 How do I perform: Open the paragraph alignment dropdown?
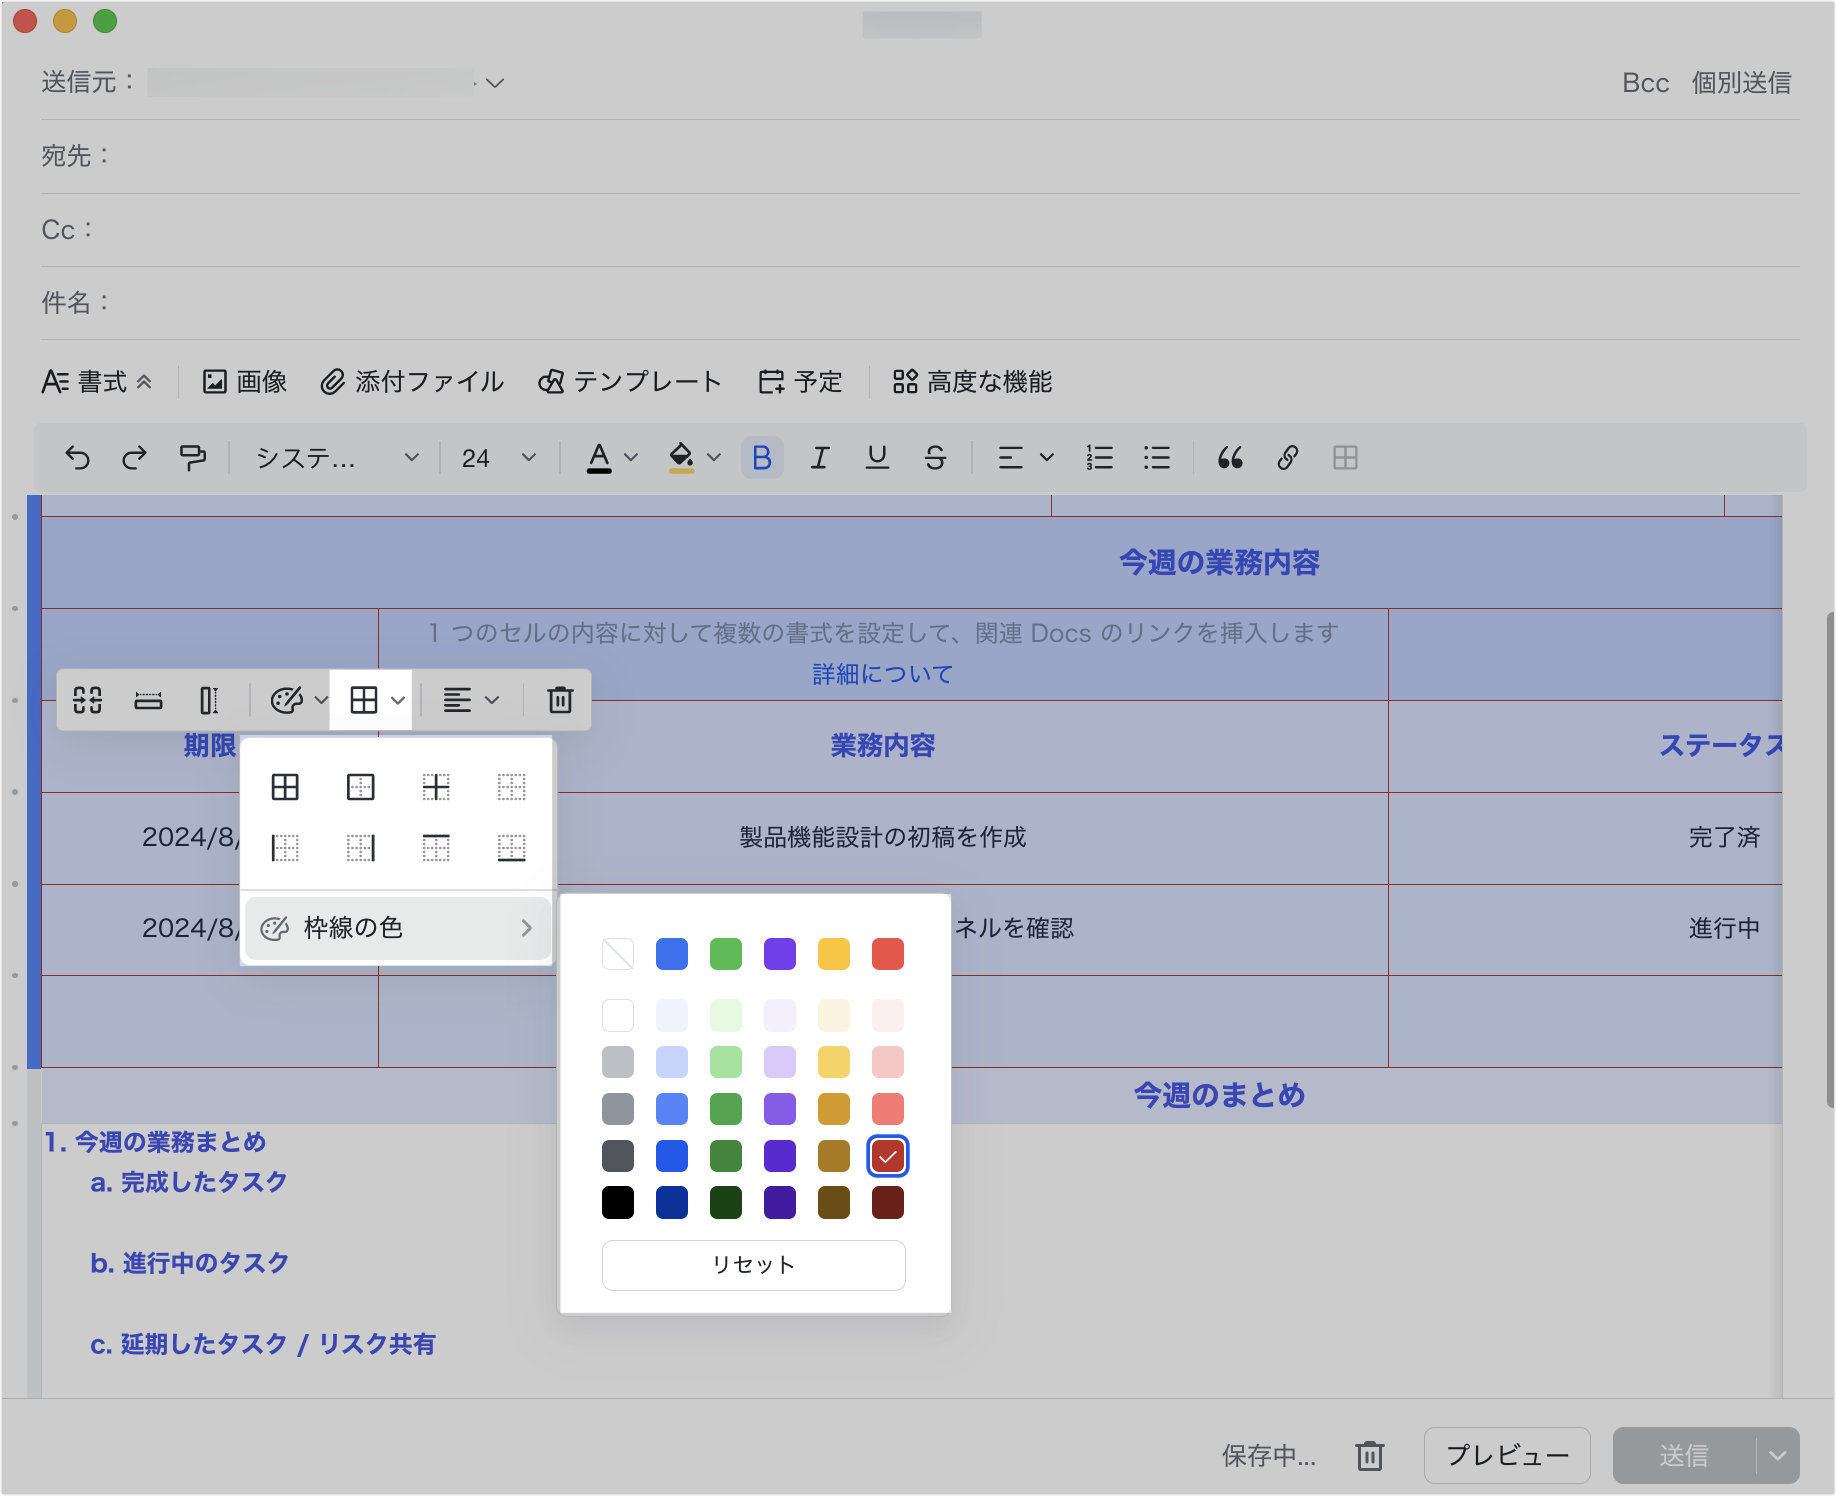pyautogui.click(x=1026, y=458)
